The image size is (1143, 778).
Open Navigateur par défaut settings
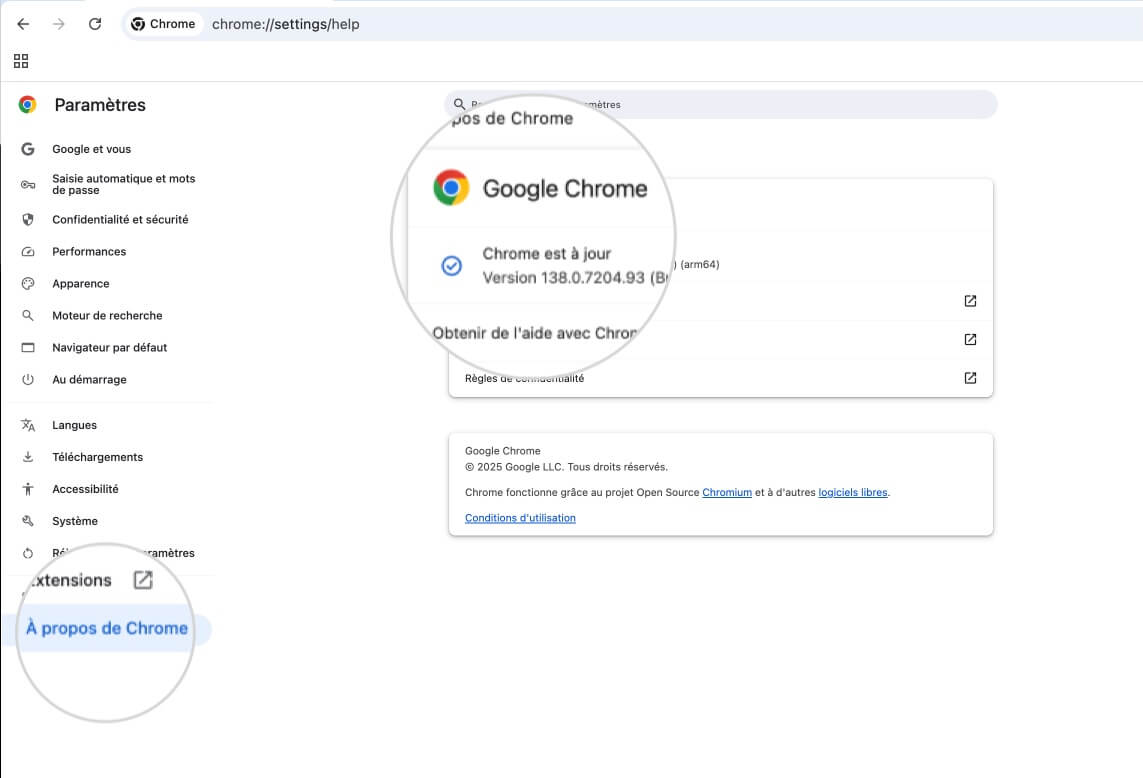[109, 348]
